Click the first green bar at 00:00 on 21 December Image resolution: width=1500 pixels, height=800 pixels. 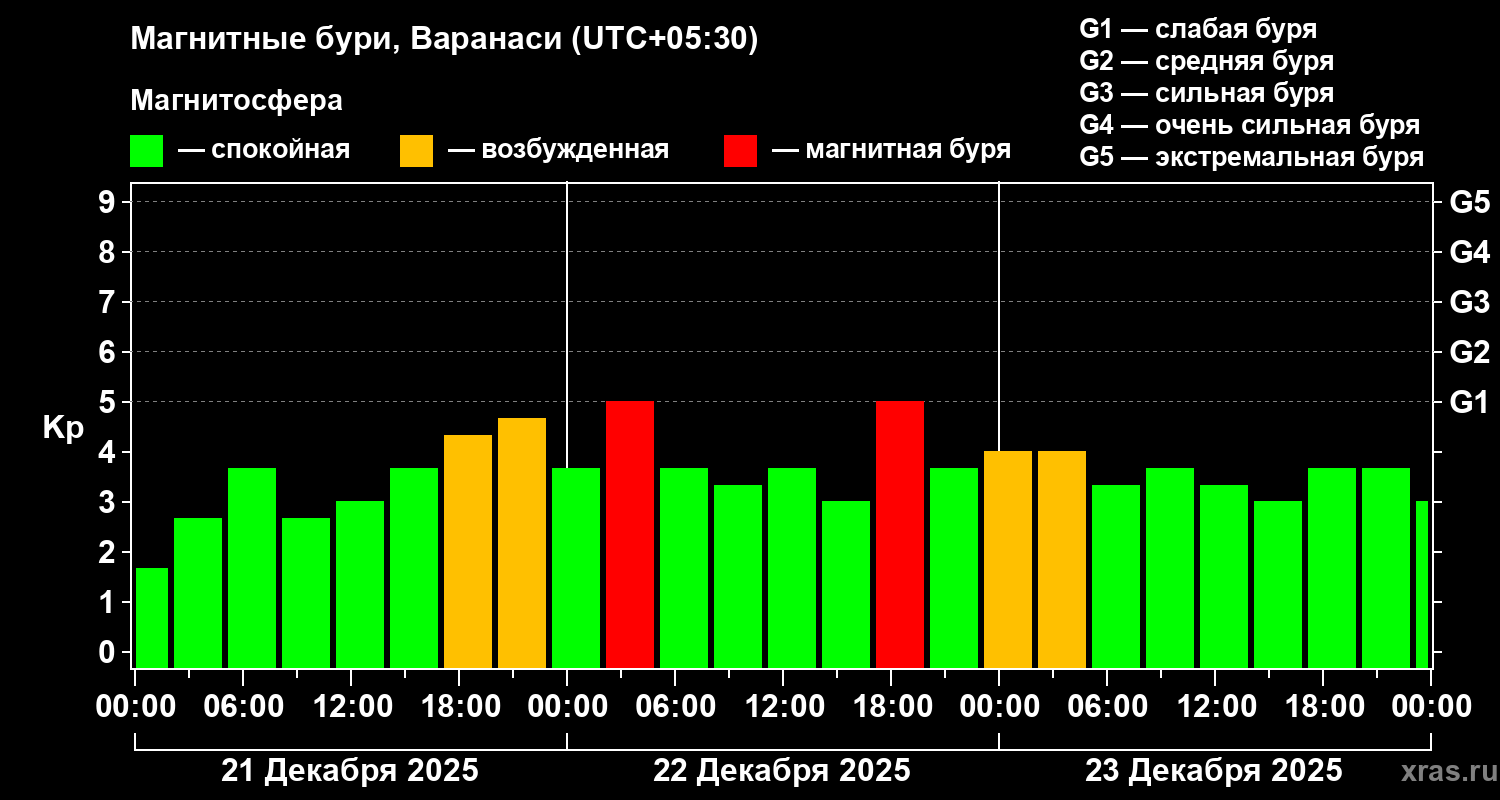click(152, 618)
